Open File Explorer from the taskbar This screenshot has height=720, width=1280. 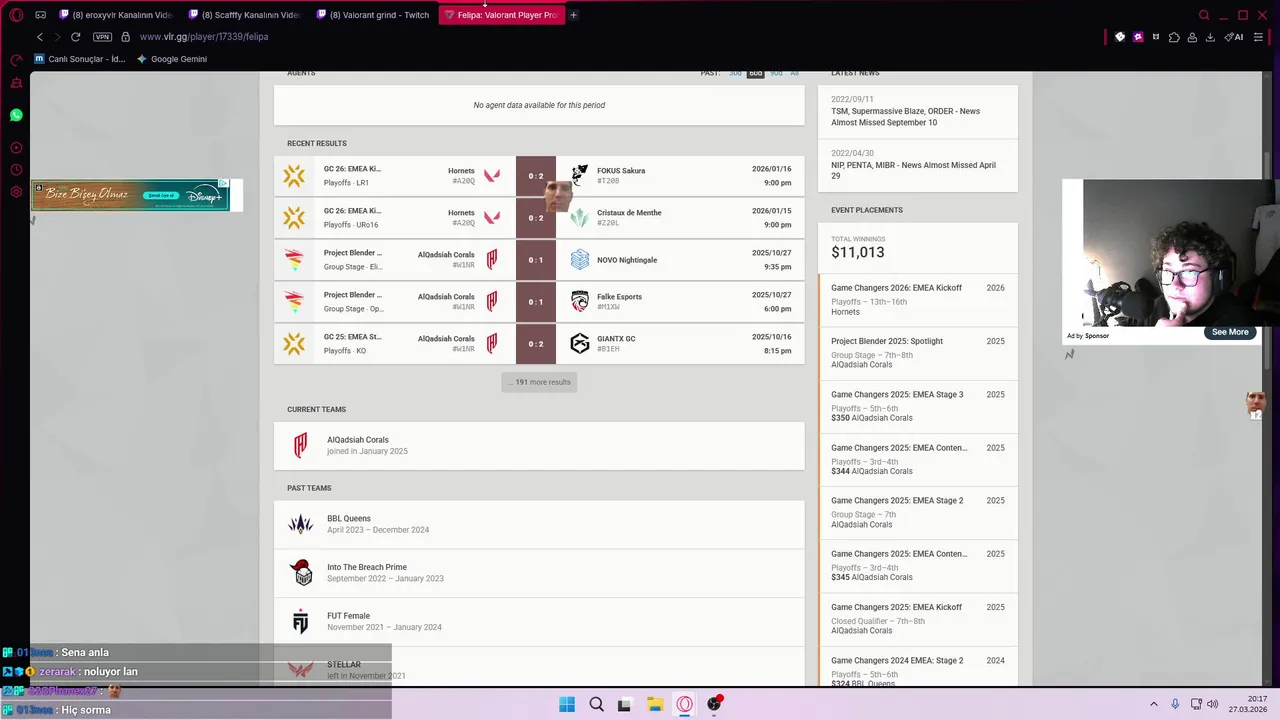655,704
